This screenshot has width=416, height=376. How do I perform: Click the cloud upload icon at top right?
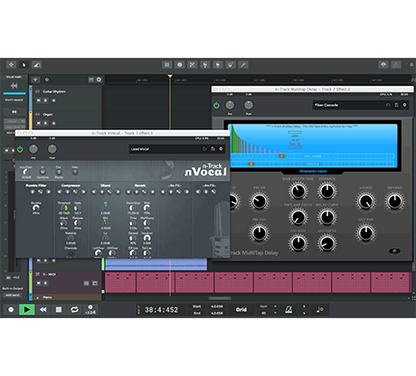383,65
